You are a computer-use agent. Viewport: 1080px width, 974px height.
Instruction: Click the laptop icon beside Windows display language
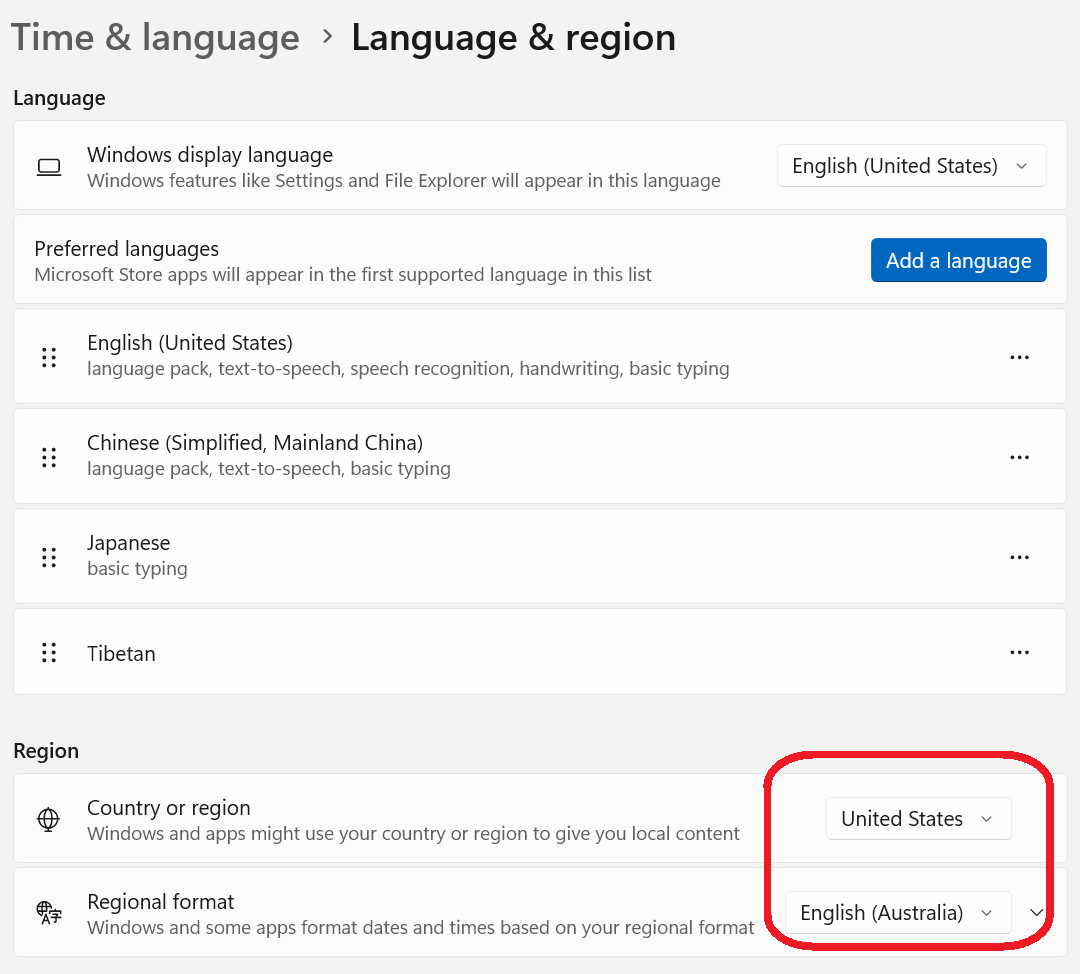pyautogui.click(x=49, y=167)
